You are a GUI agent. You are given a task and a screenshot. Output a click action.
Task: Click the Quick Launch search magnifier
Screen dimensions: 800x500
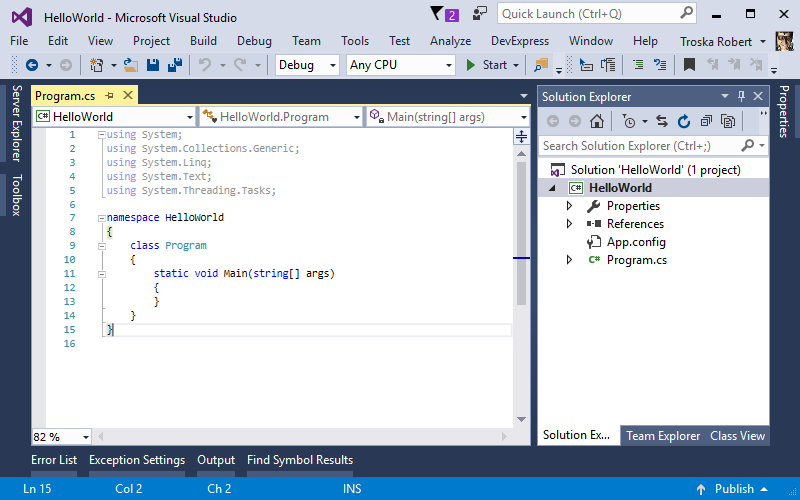687,13
